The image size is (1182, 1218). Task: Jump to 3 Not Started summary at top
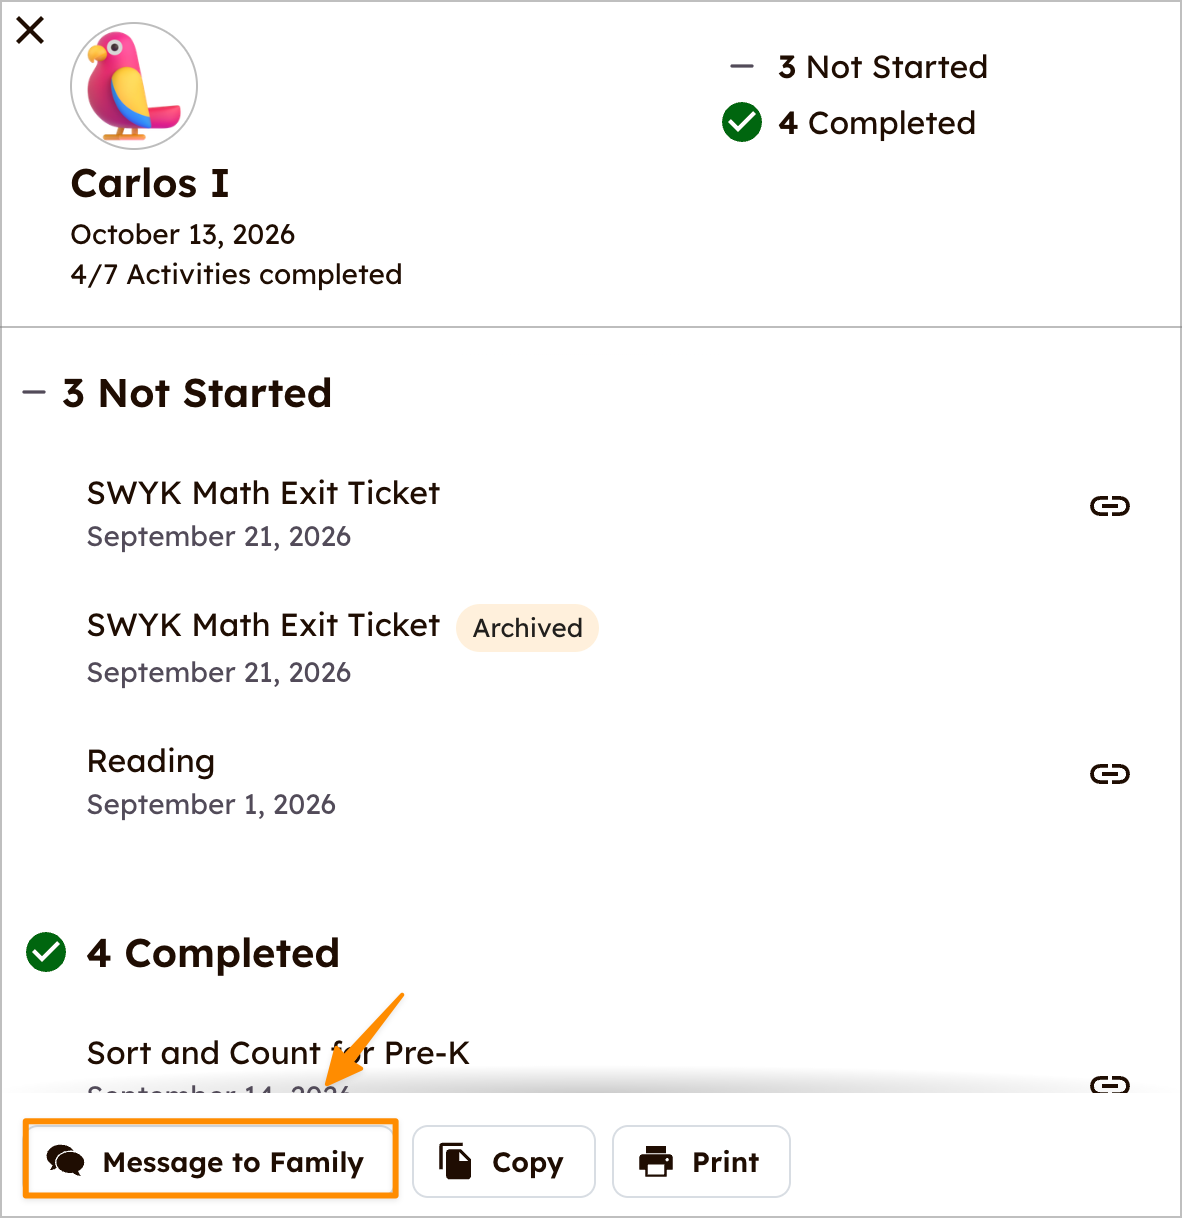859,67
